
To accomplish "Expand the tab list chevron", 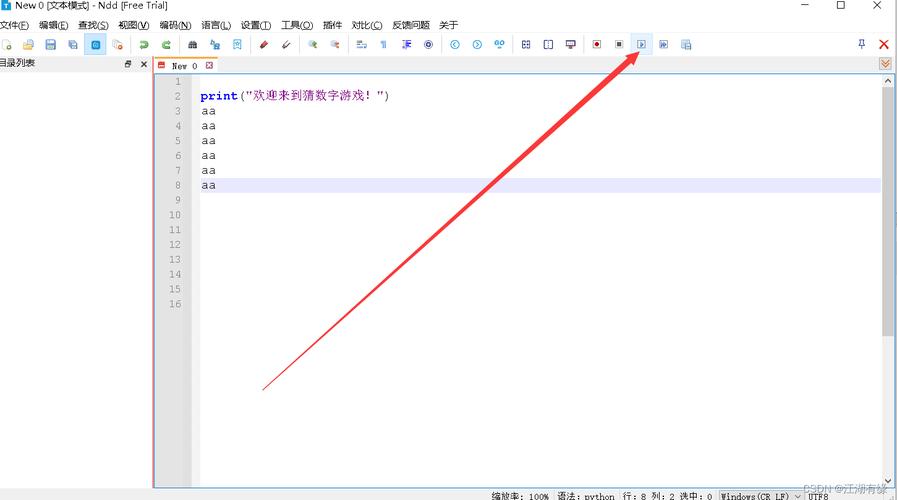I will click(886, 64).
